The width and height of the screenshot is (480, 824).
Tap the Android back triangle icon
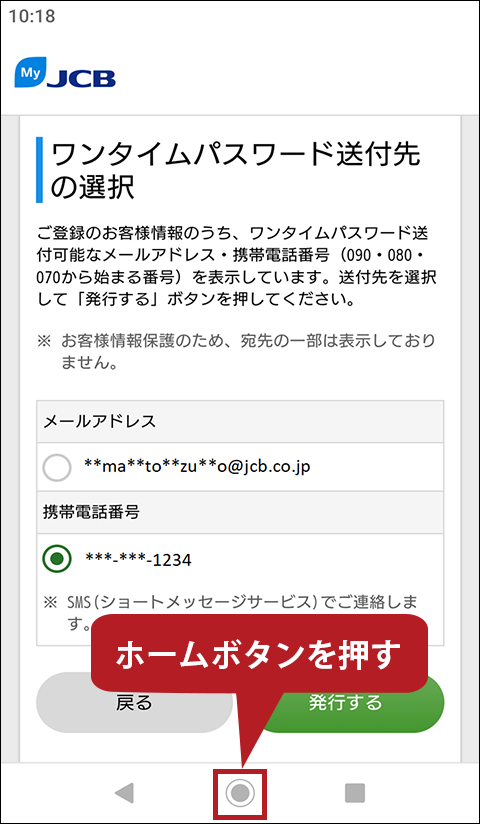click(x=125, y=793)
